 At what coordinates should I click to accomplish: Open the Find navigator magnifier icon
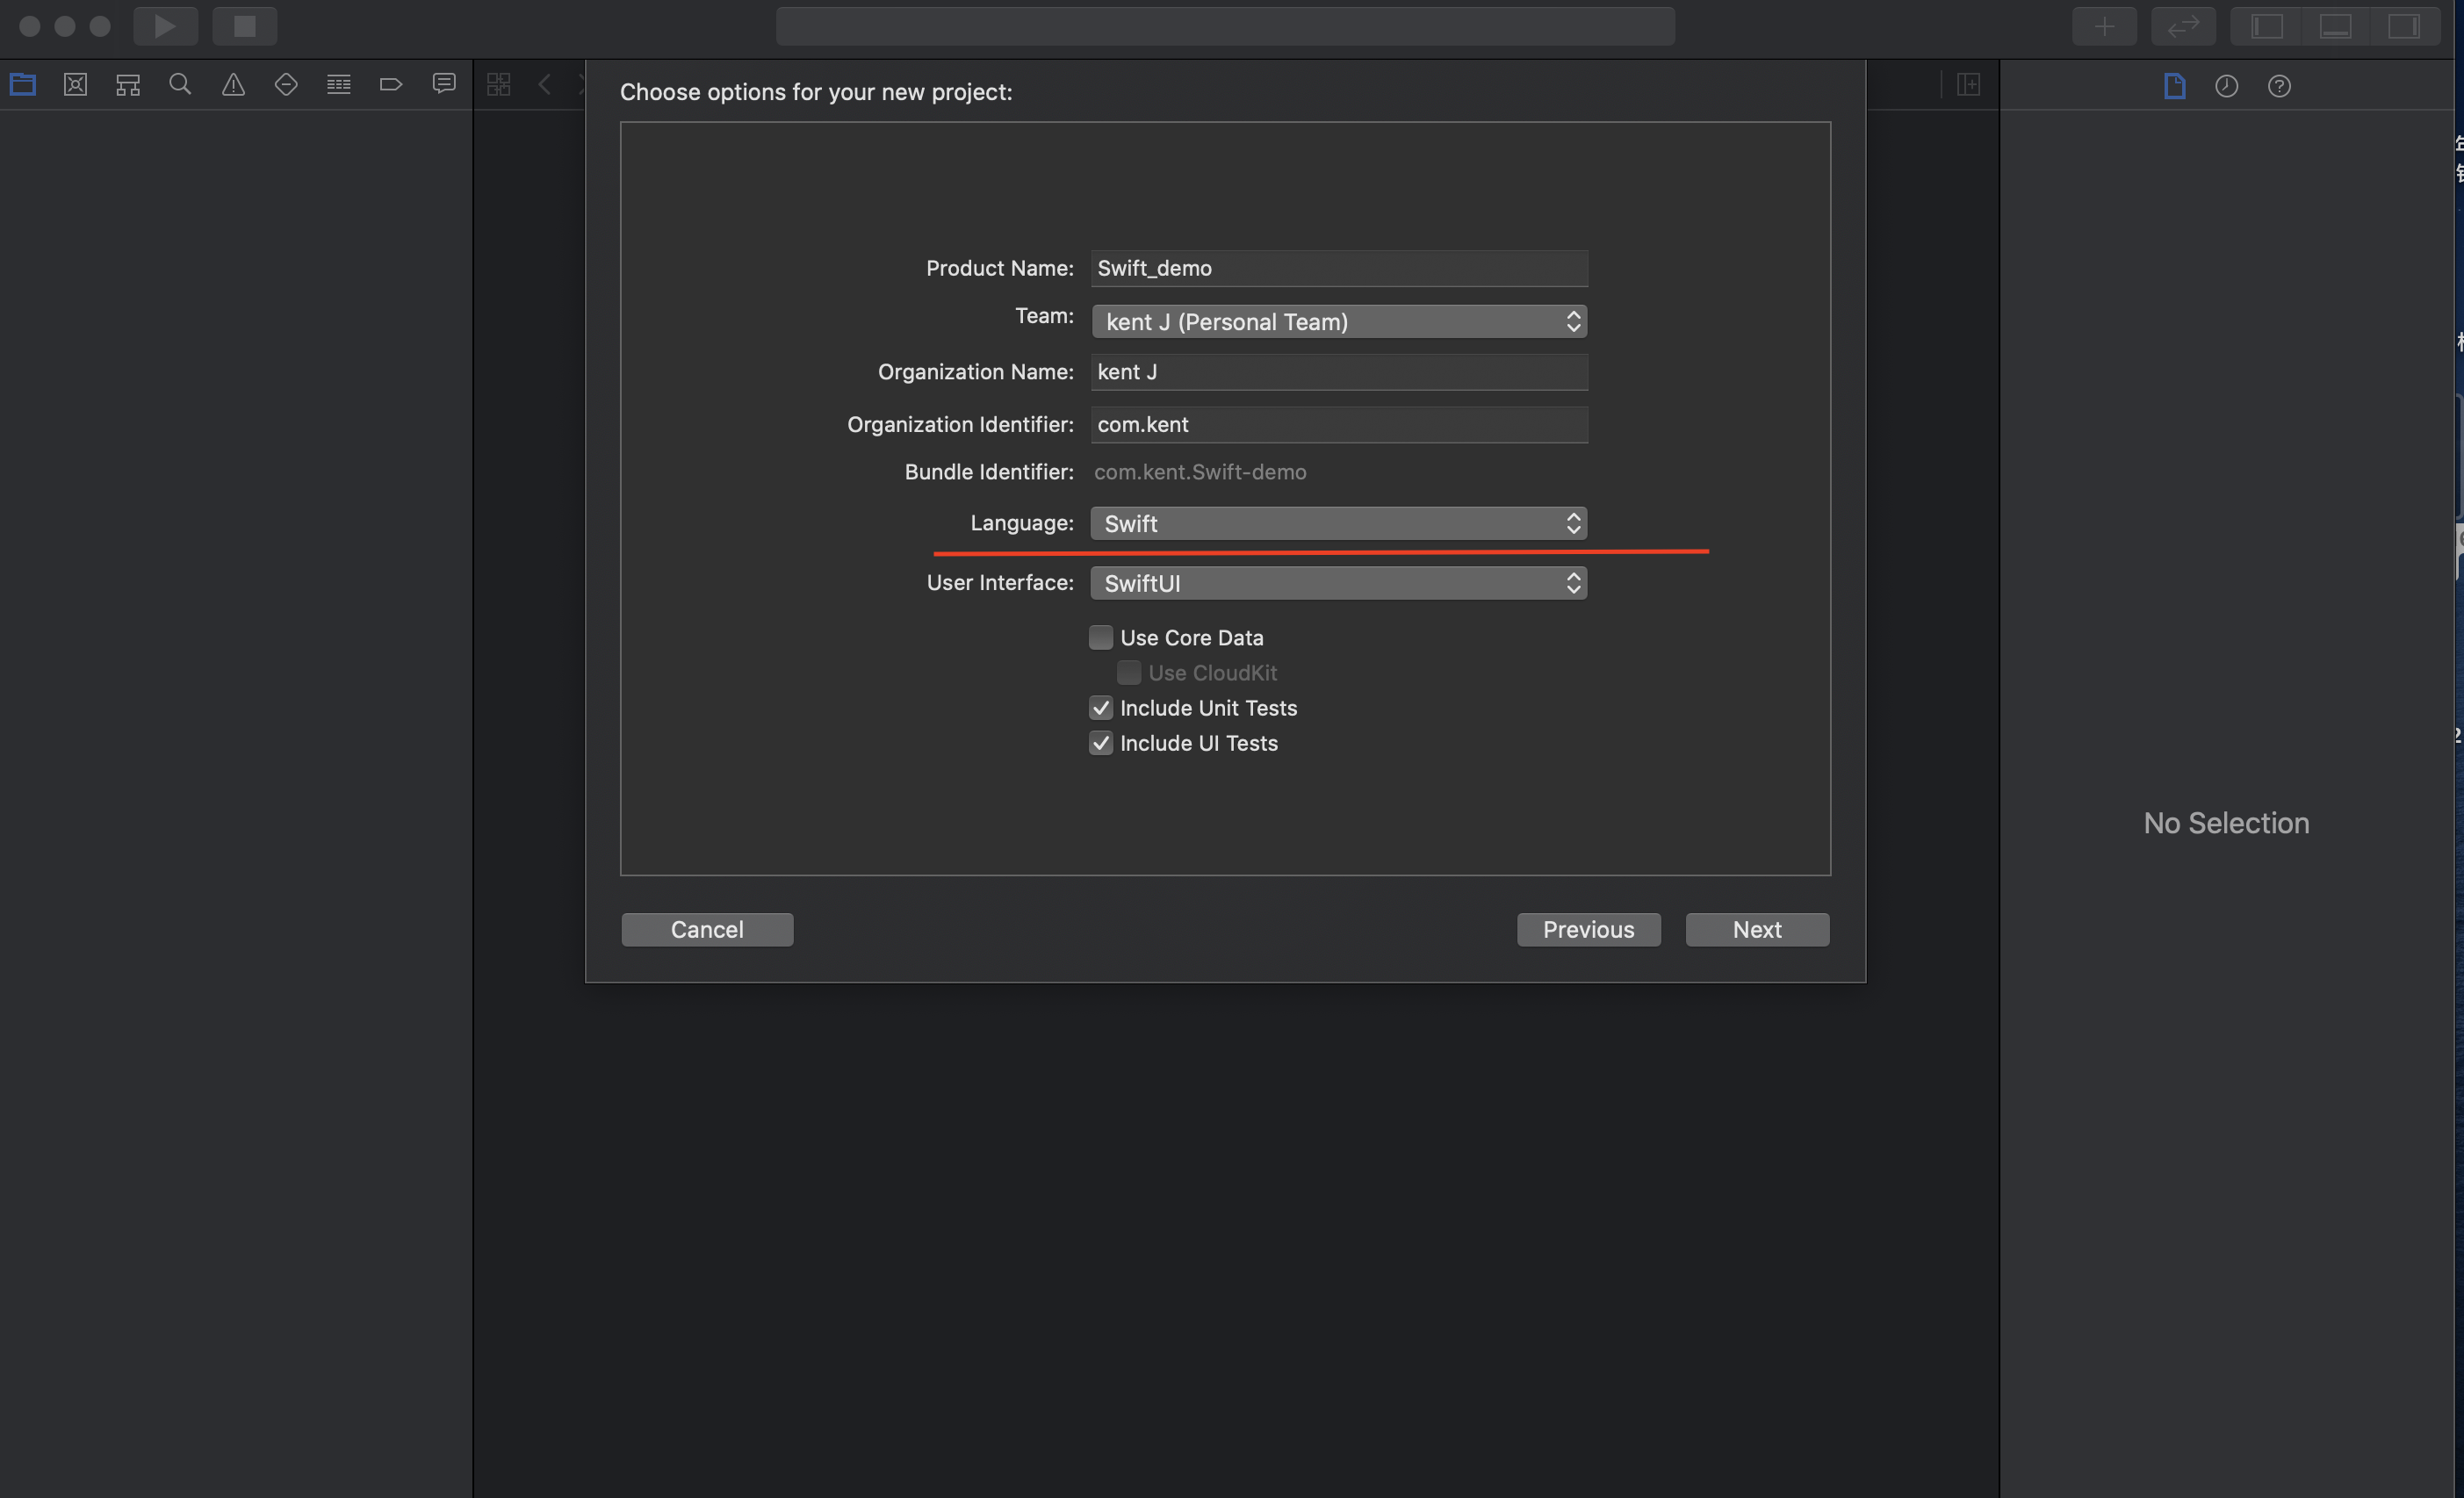(x=180, y=85)
